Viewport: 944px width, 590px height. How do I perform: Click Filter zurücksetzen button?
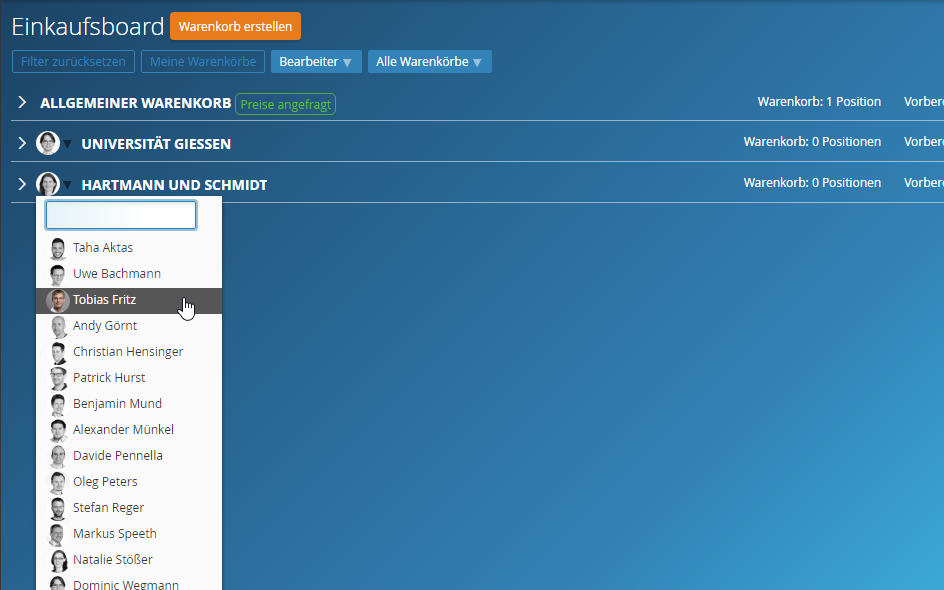coord(73,62)
